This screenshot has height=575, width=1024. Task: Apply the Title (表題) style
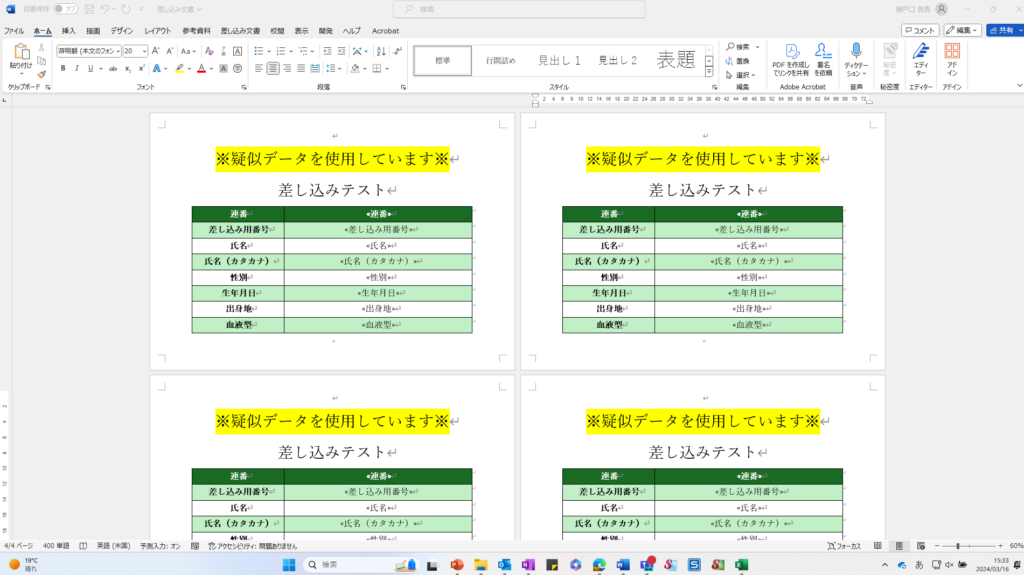(676, 60)
